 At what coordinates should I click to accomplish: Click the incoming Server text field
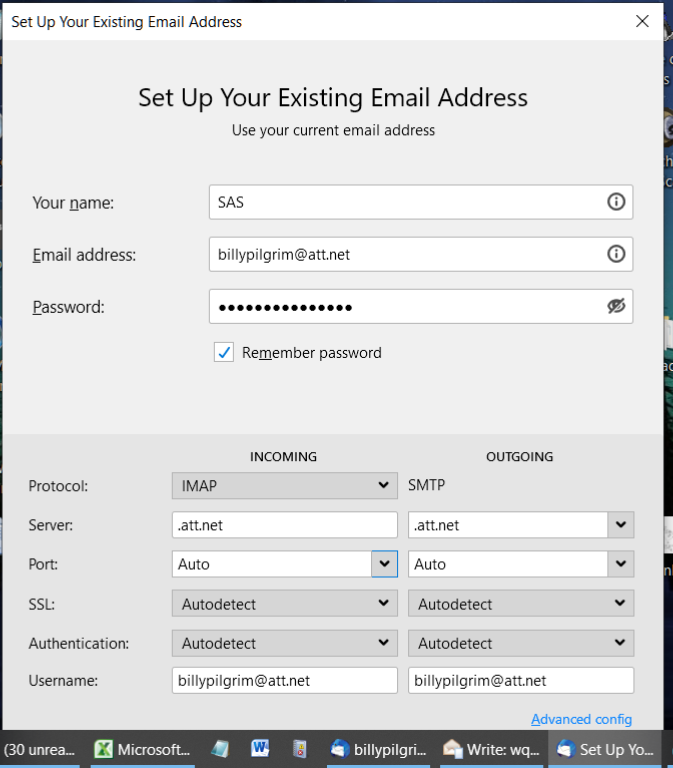pyautogui.click(x=284, y=525)
